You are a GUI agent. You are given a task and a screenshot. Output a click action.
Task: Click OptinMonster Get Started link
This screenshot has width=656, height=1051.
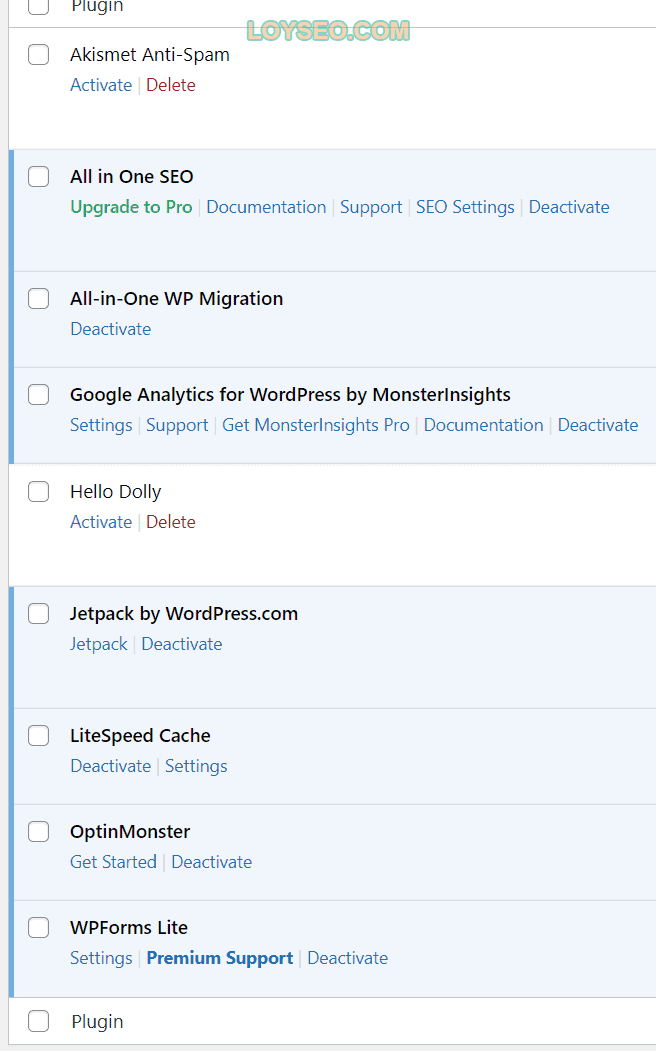click(x=113, y=862)
